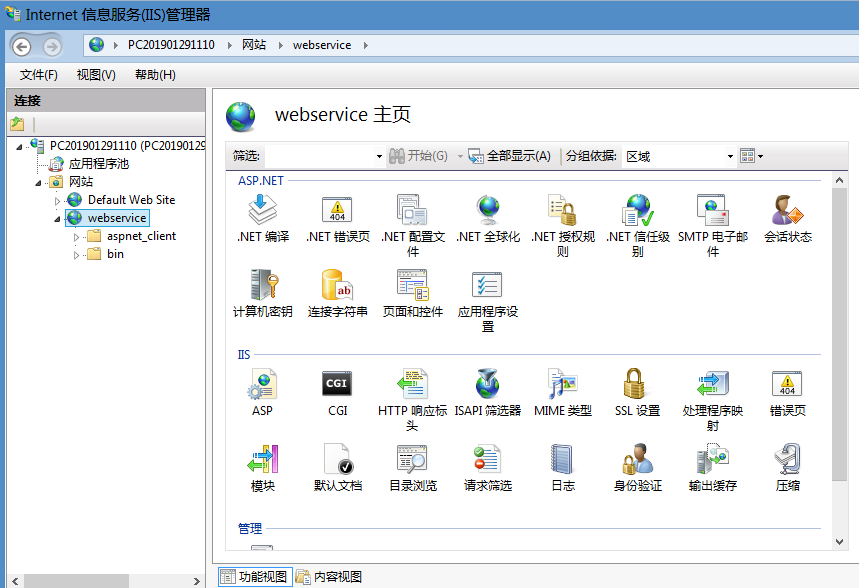Screen dimensions: 859x588
Task: Open the 输出缓存 feature
Action: click(713, 468)
